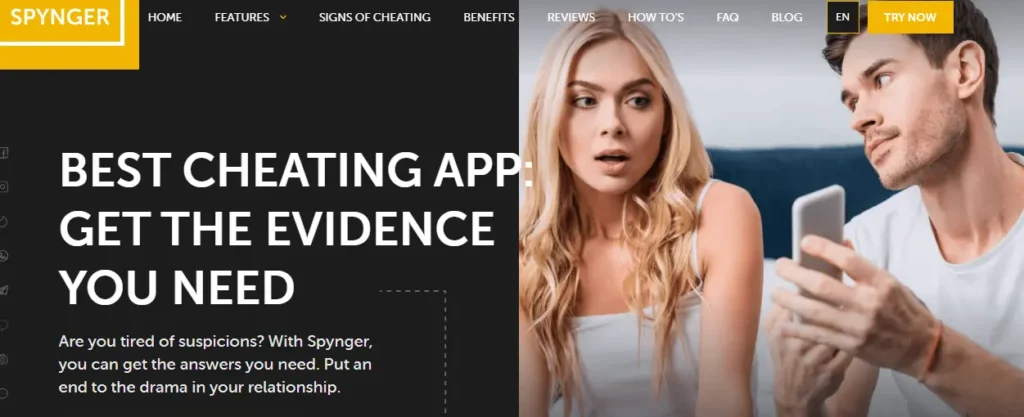Go to the Home page
This screenshot has height=417, width=1024.
click(x=165, y=18)
